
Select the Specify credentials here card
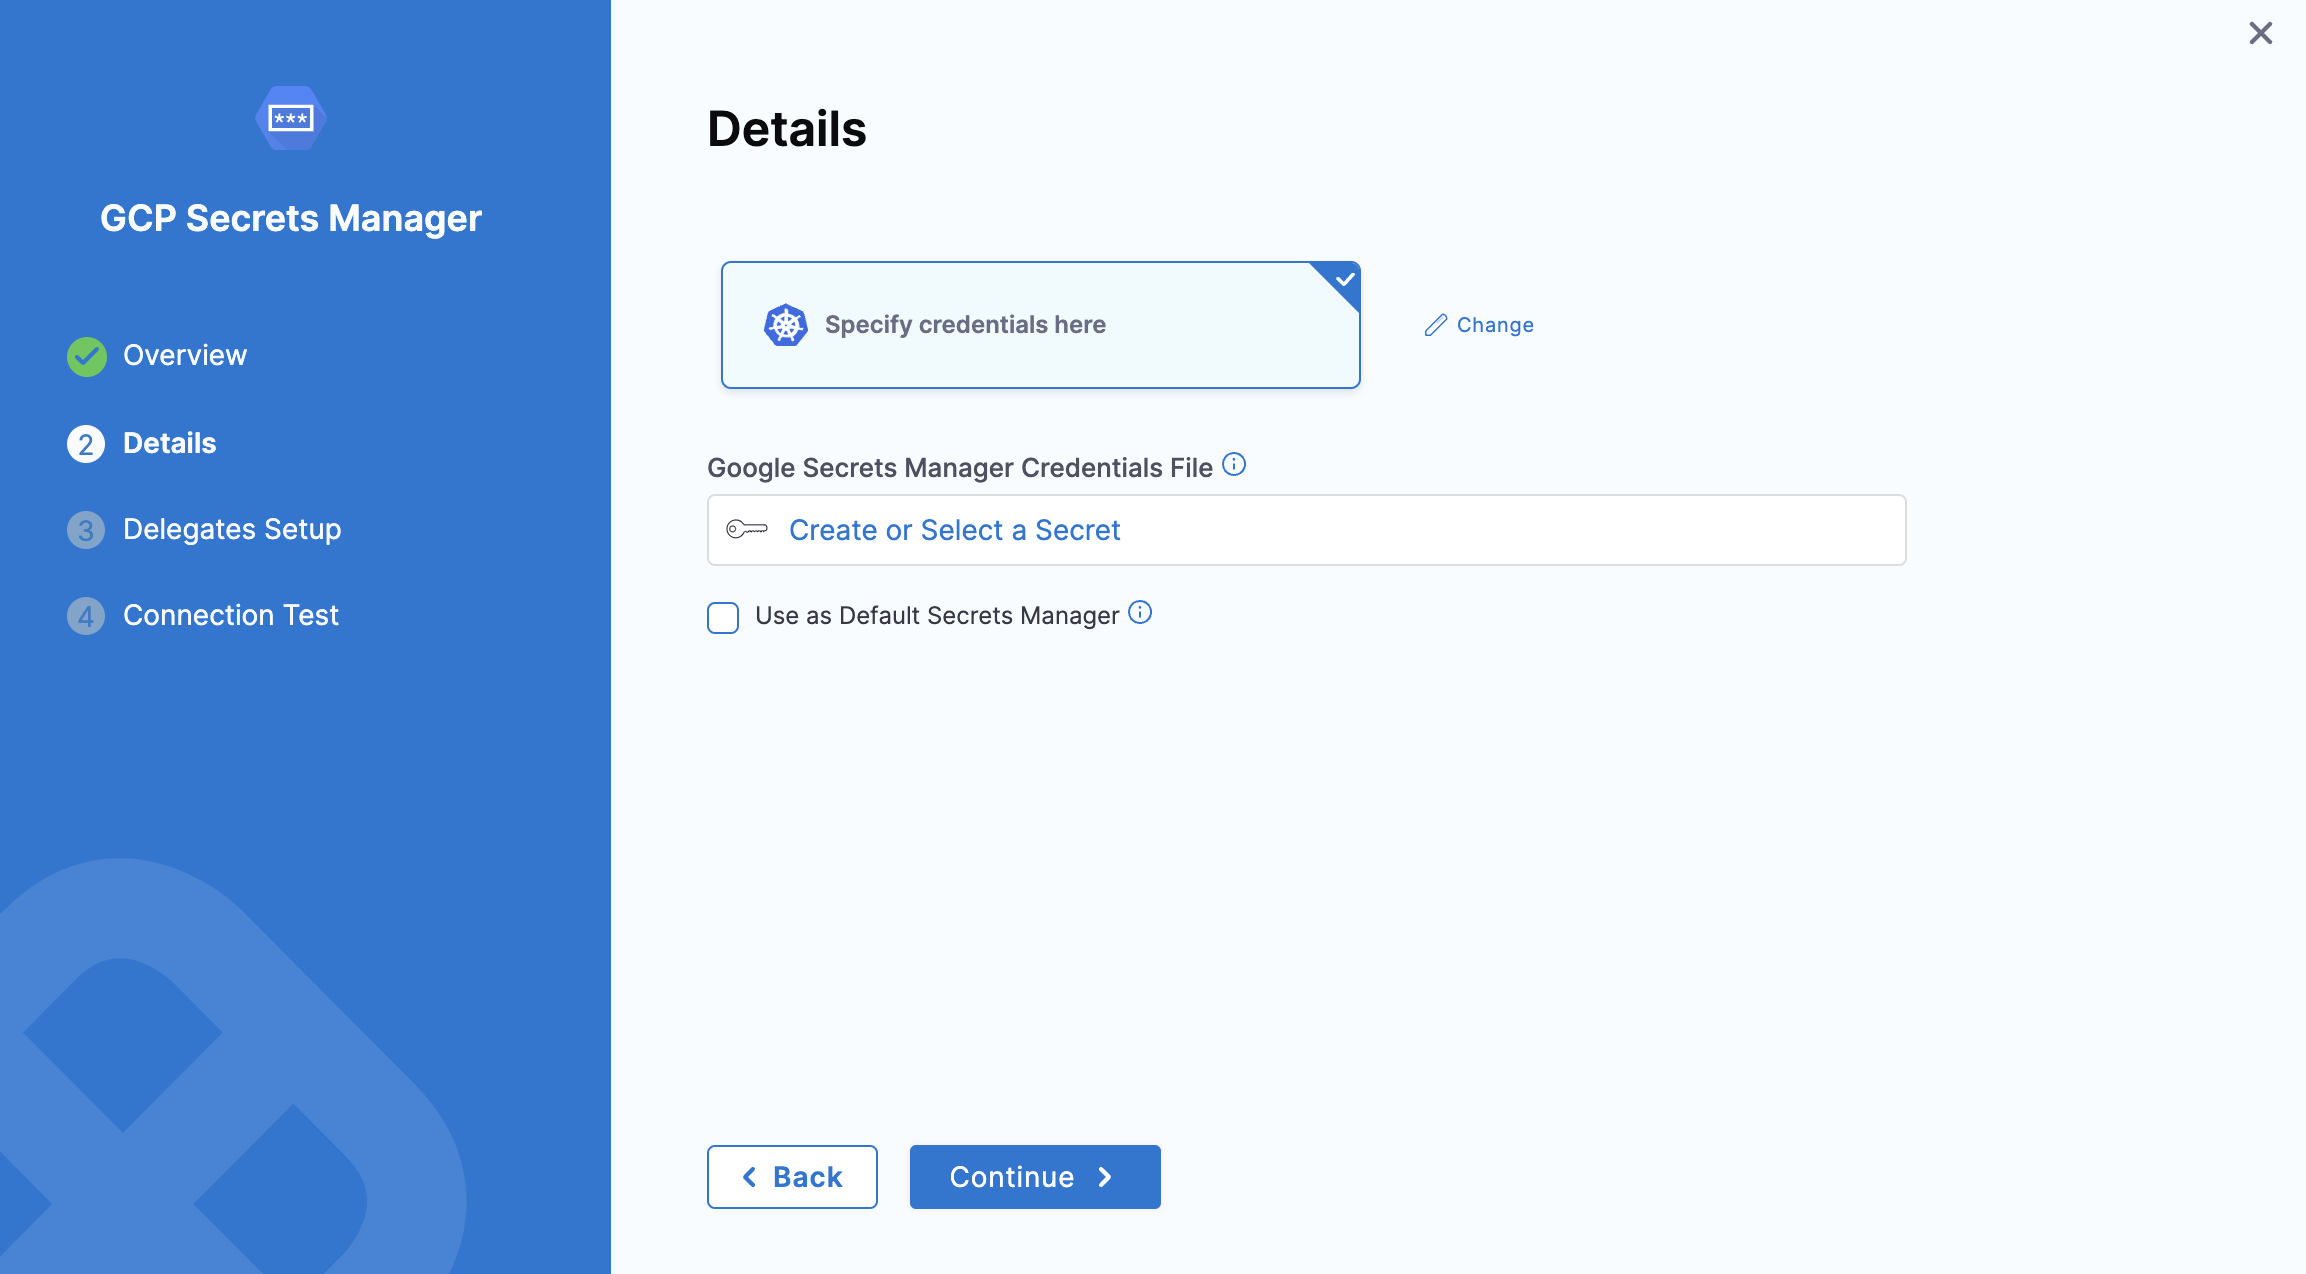point(1040,325)
